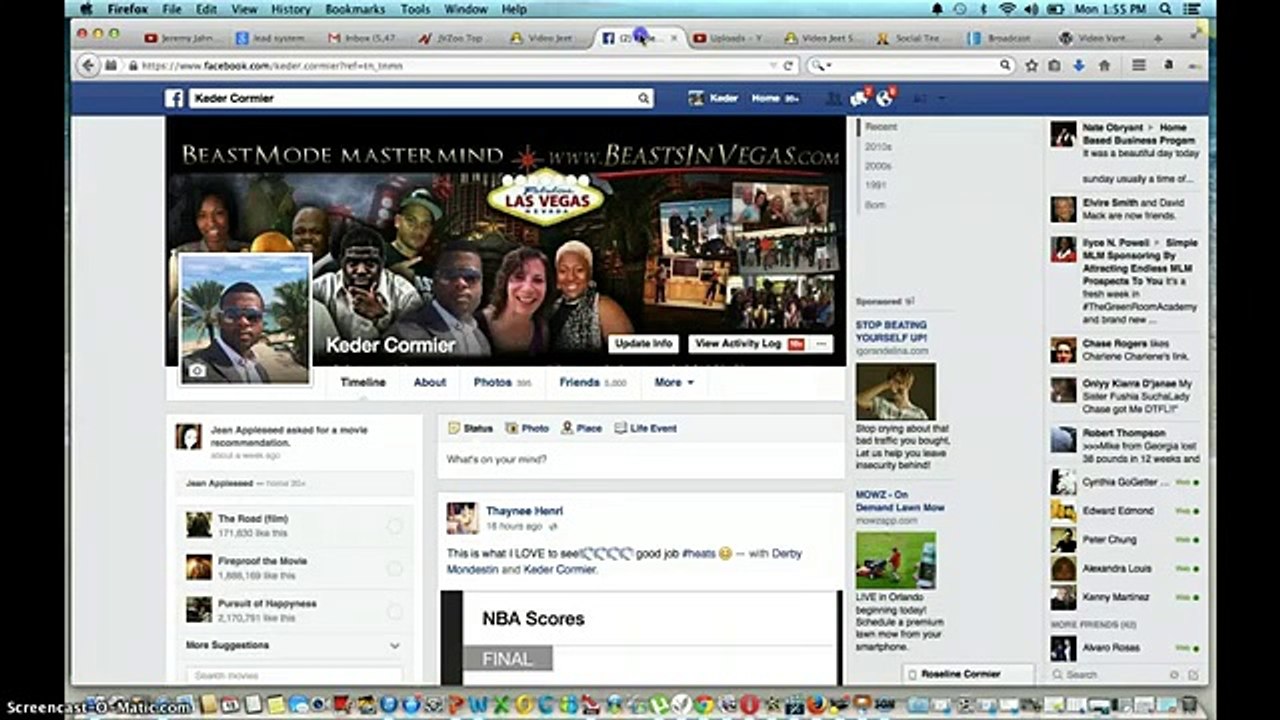Open the Bookmarks menu
This screenshot has width=1280, height=720.
tap(355, 9)
